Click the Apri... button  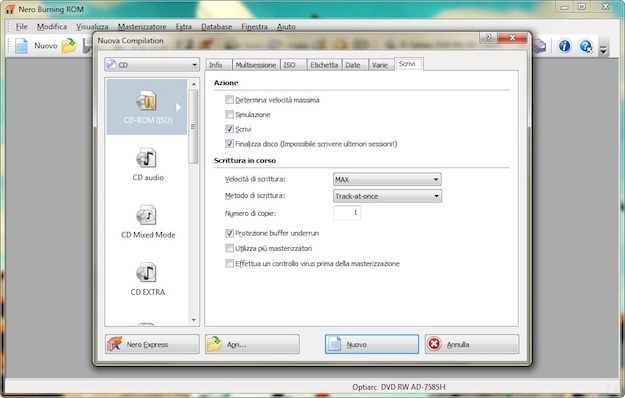(252, 344)
